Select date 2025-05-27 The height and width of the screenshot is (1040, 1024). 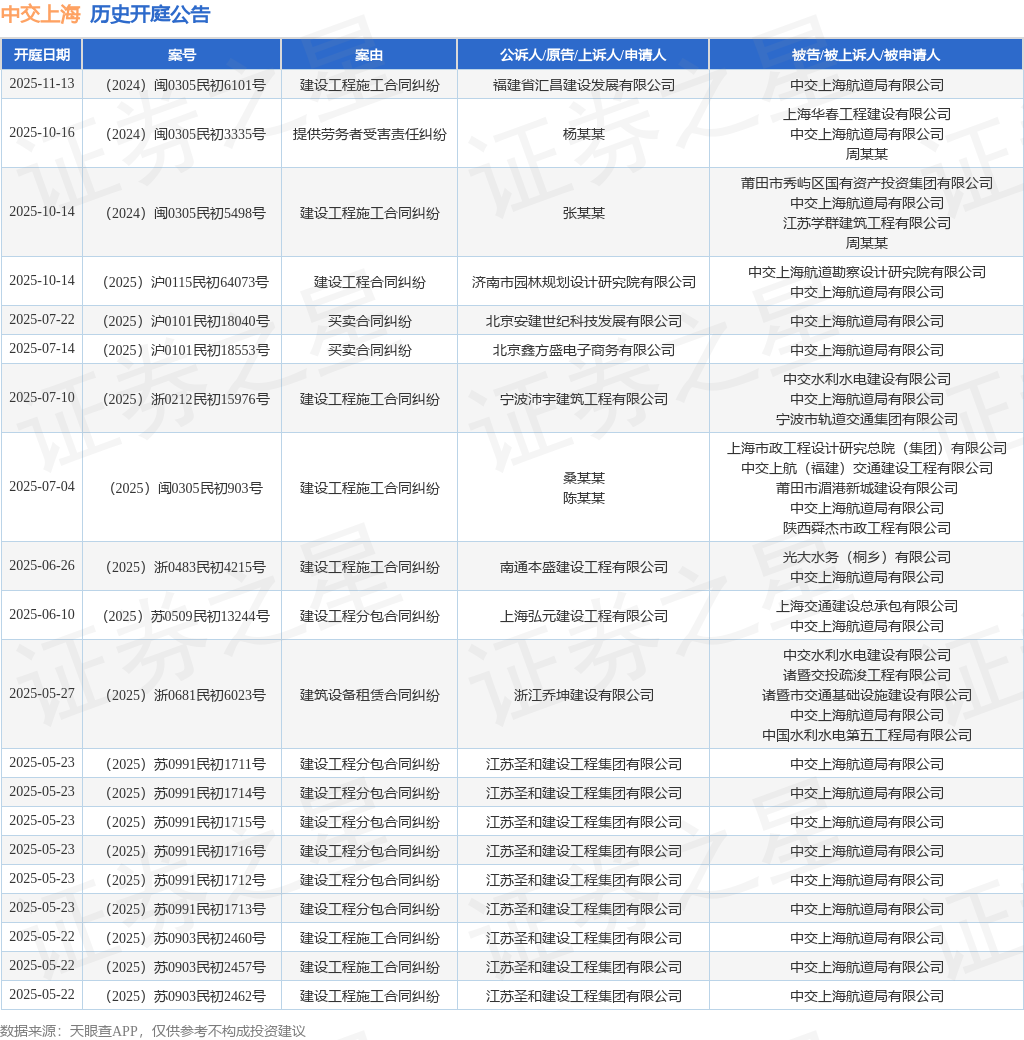pos(42,694)
